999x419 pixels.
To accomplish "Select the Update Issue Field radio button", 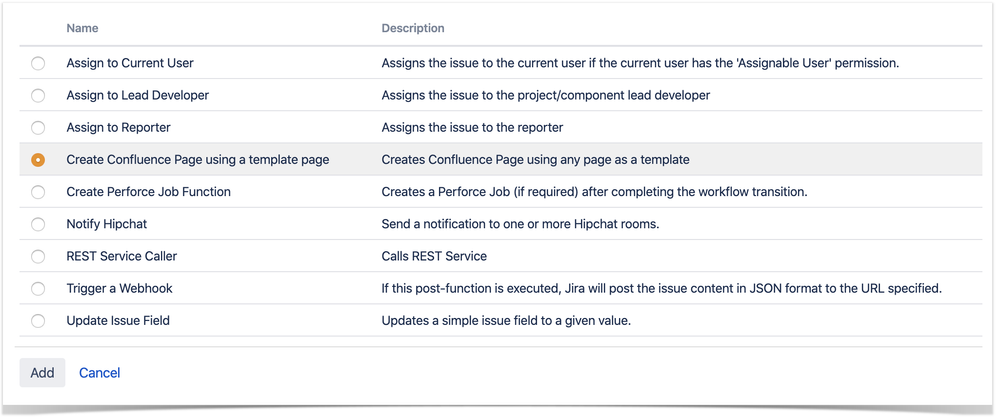I will (38, 321).
